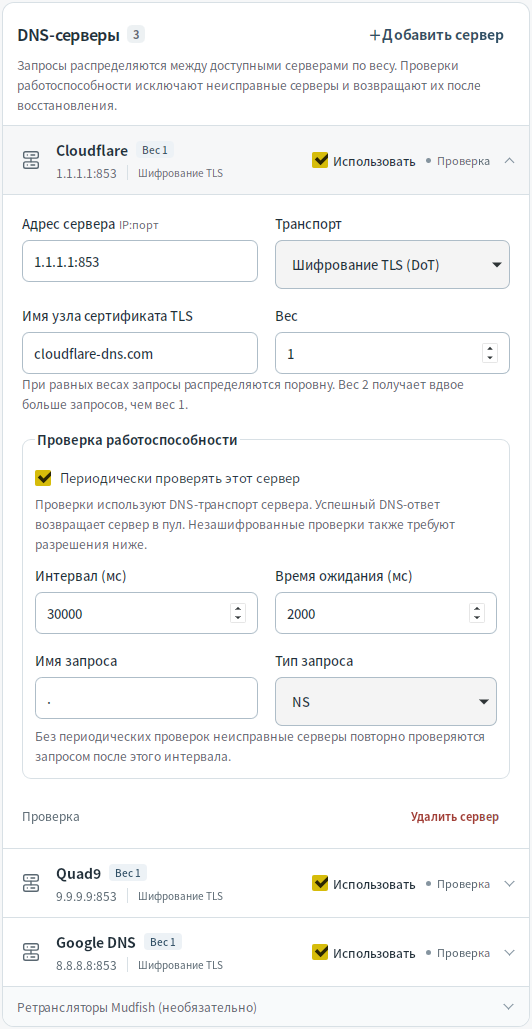This screenshot has width=532, height=1029.
Task: Click the Cloudflare server icon
Action: pyautogui.click(x=31, y=160)
